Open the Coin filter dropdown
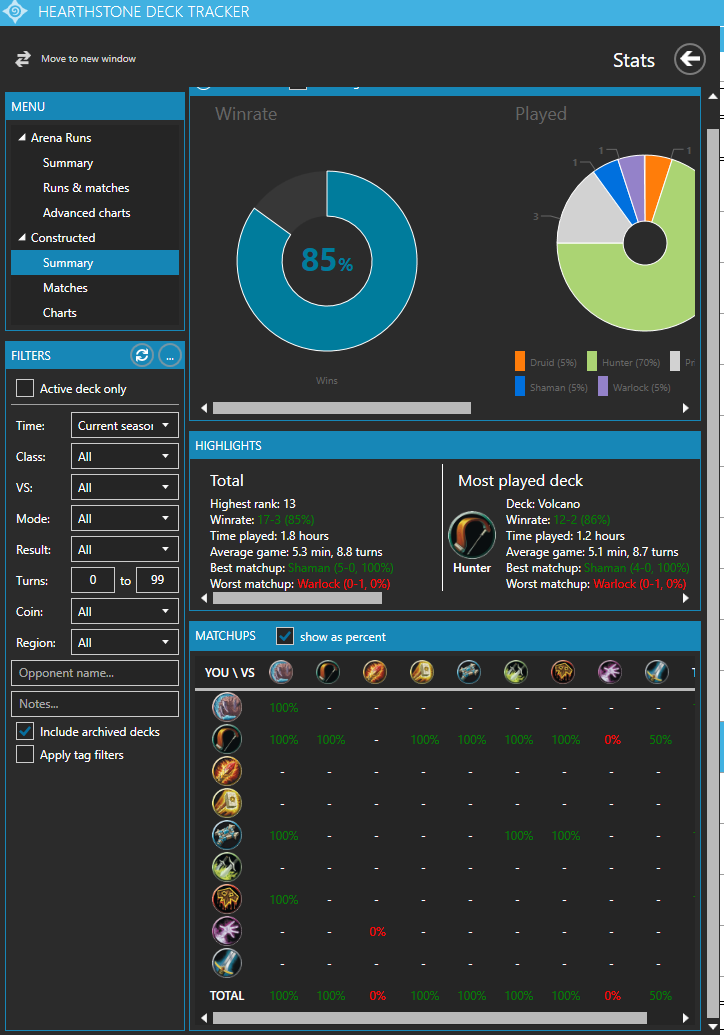Image resolution: width=724 pixels, height=1035 pixels. click(125, 611)
